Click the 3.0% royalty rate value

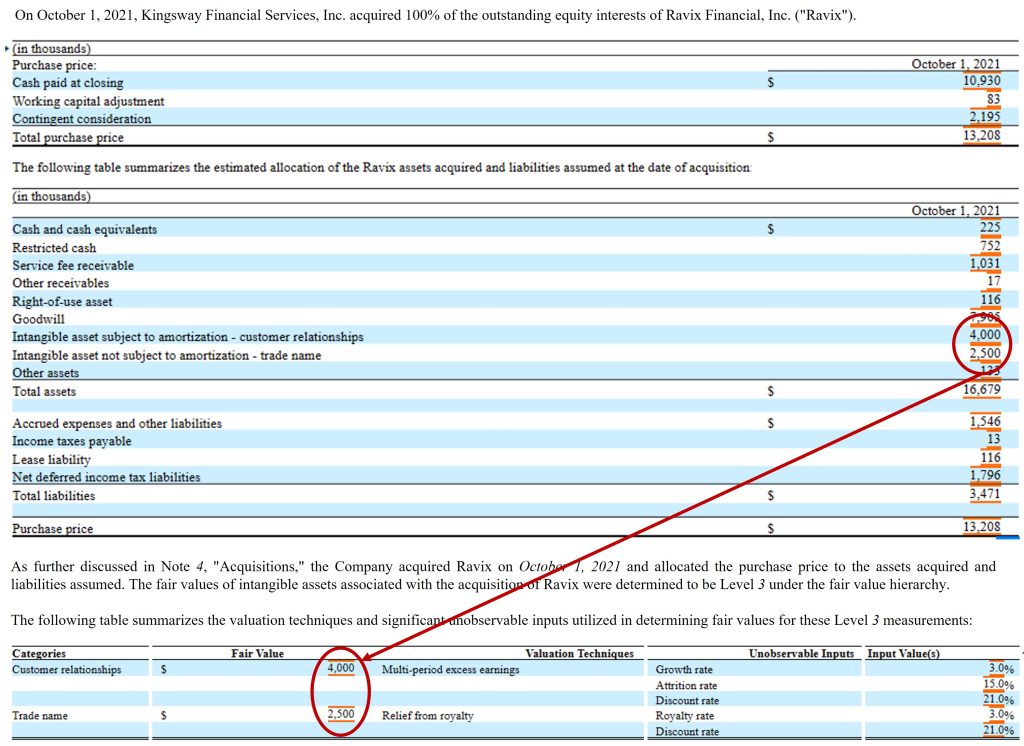(x=1001, y=715)
